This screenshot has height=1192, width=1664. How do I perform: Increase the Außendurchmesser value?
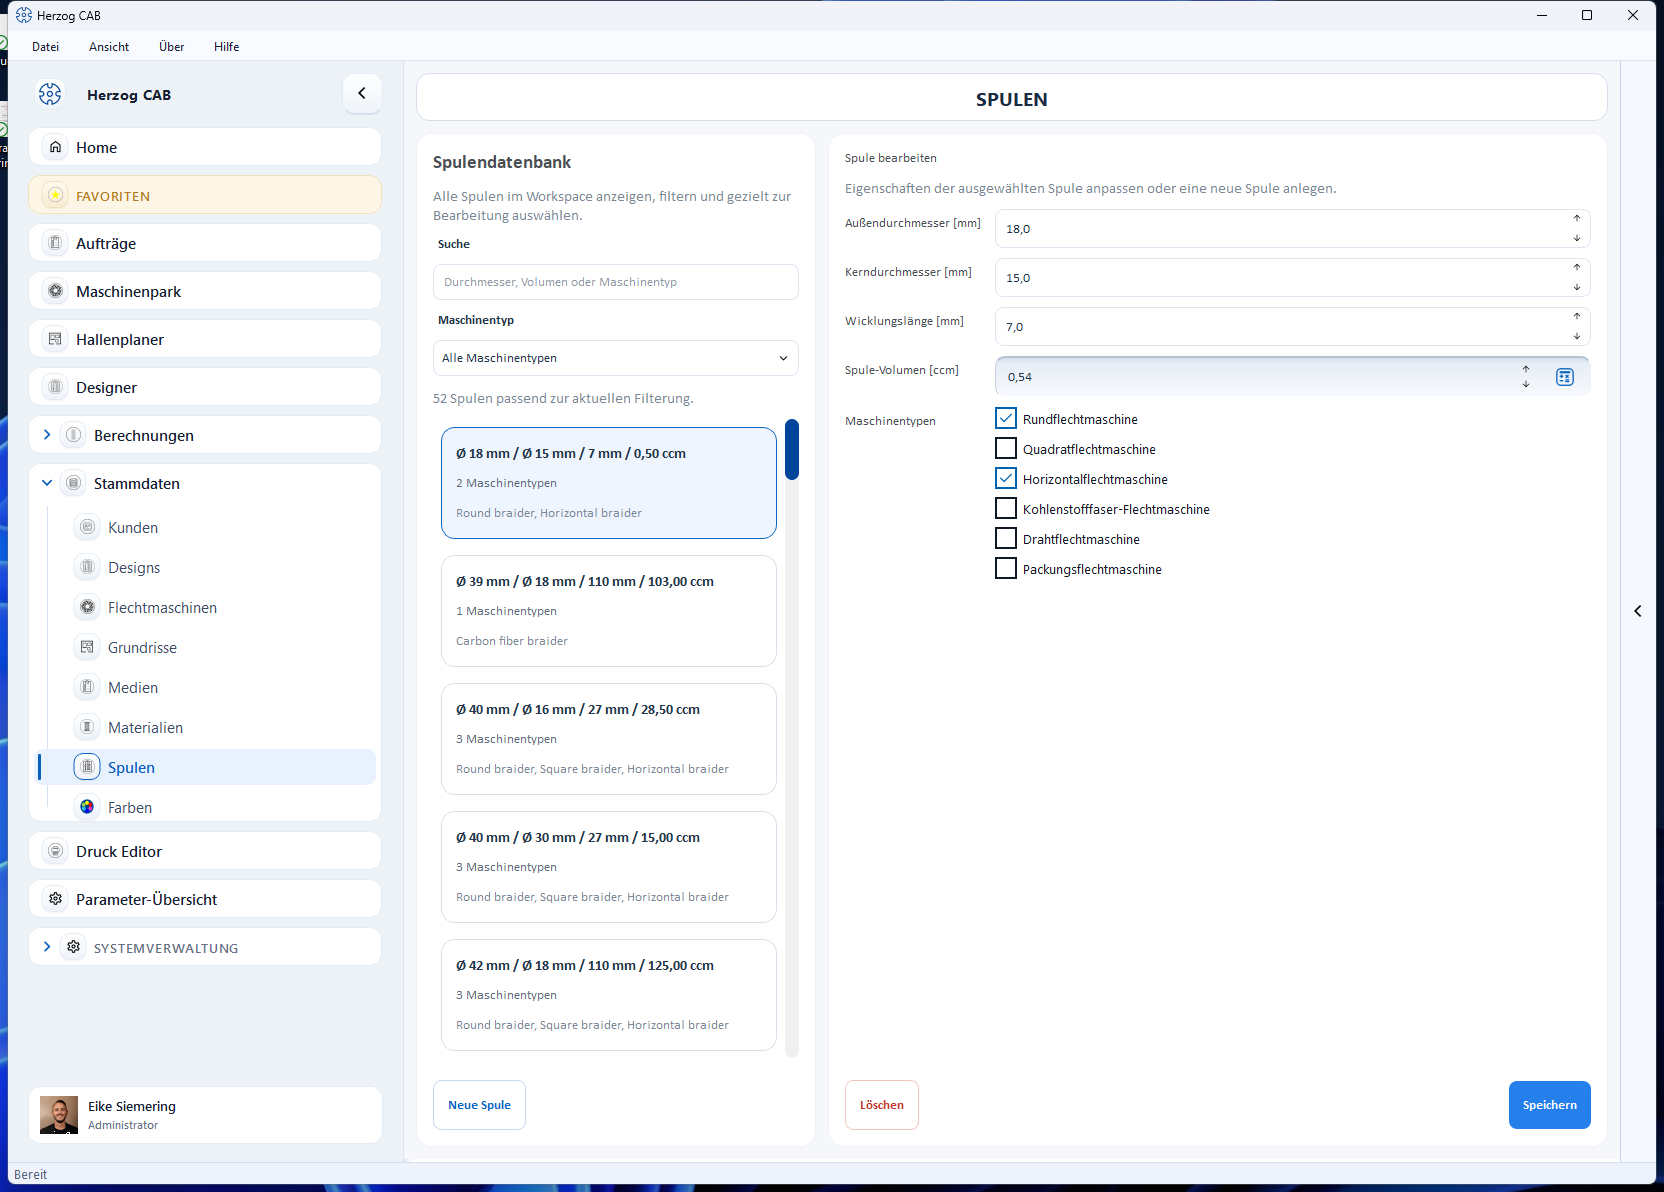pos(1577,219)
